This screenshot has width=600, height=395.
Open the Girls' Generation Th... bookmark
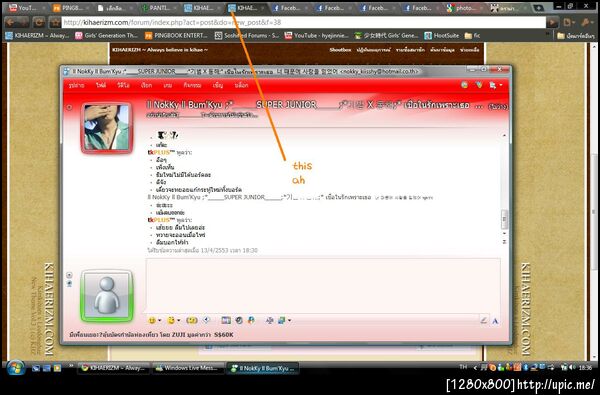(106, 36)
